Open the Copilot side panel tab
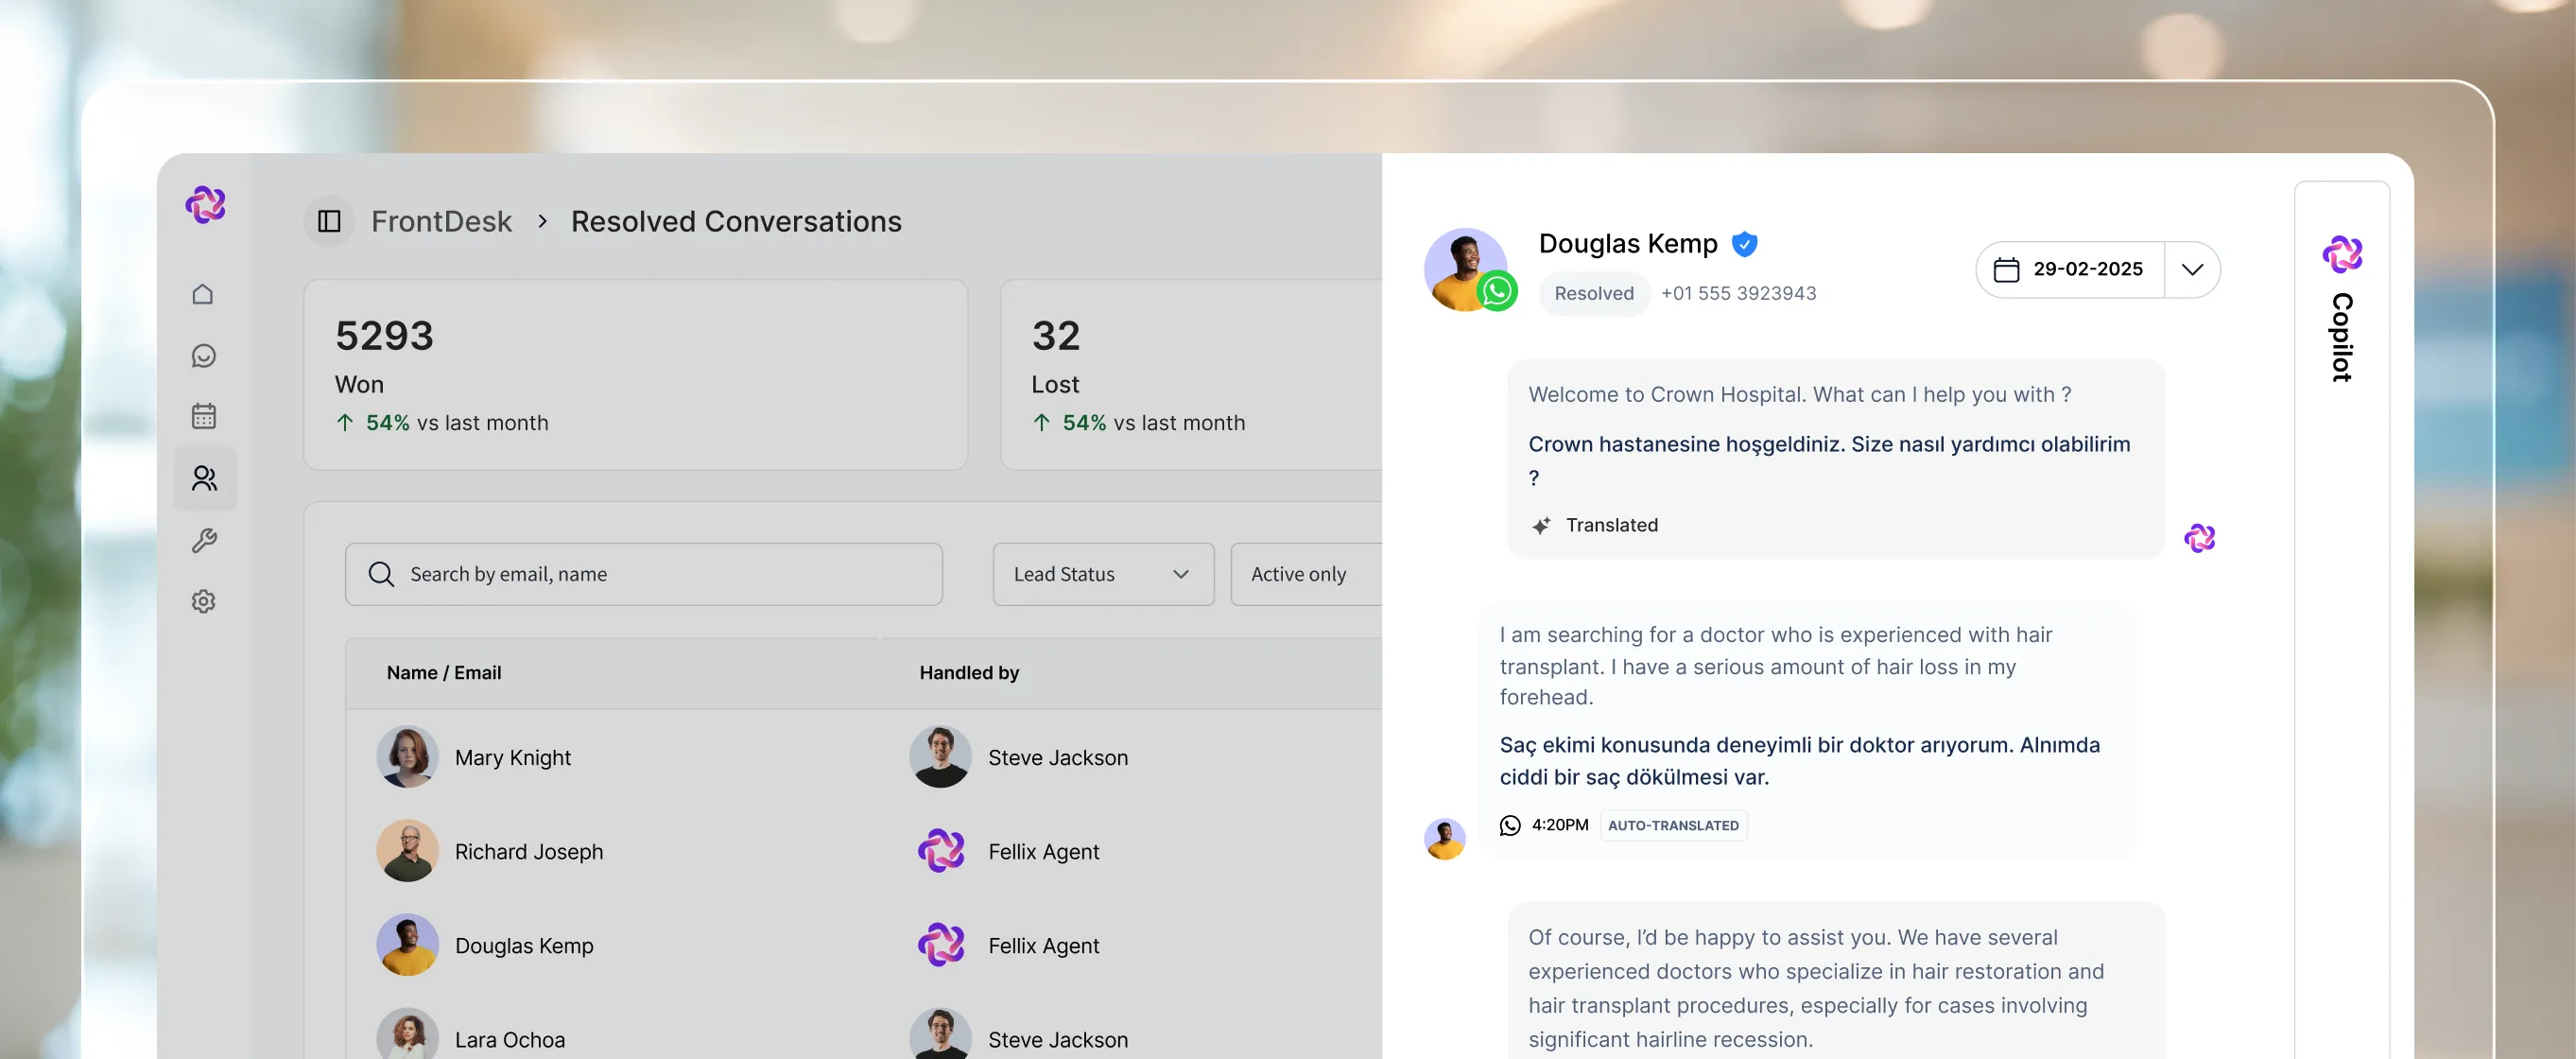The height and width of the screenshot is (1059, 2576). click(x=2341, y=620)
